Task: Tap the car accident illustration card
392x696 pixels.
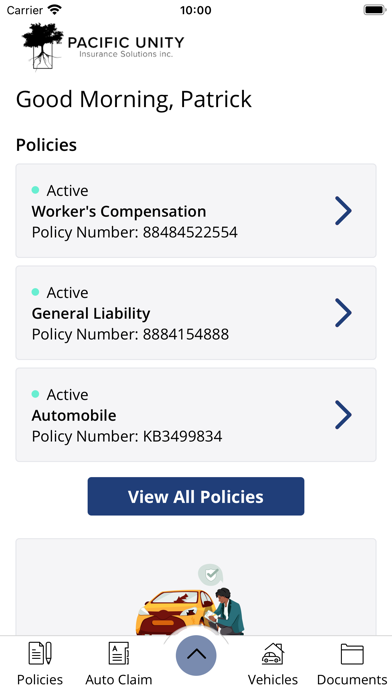Action: click(196, 587)
